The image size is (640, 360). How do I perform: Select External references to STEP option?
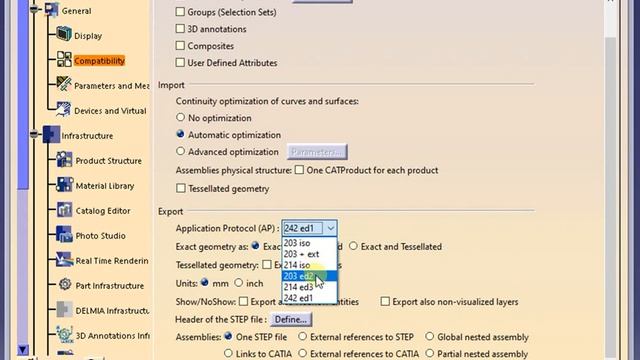coord(302,336)
